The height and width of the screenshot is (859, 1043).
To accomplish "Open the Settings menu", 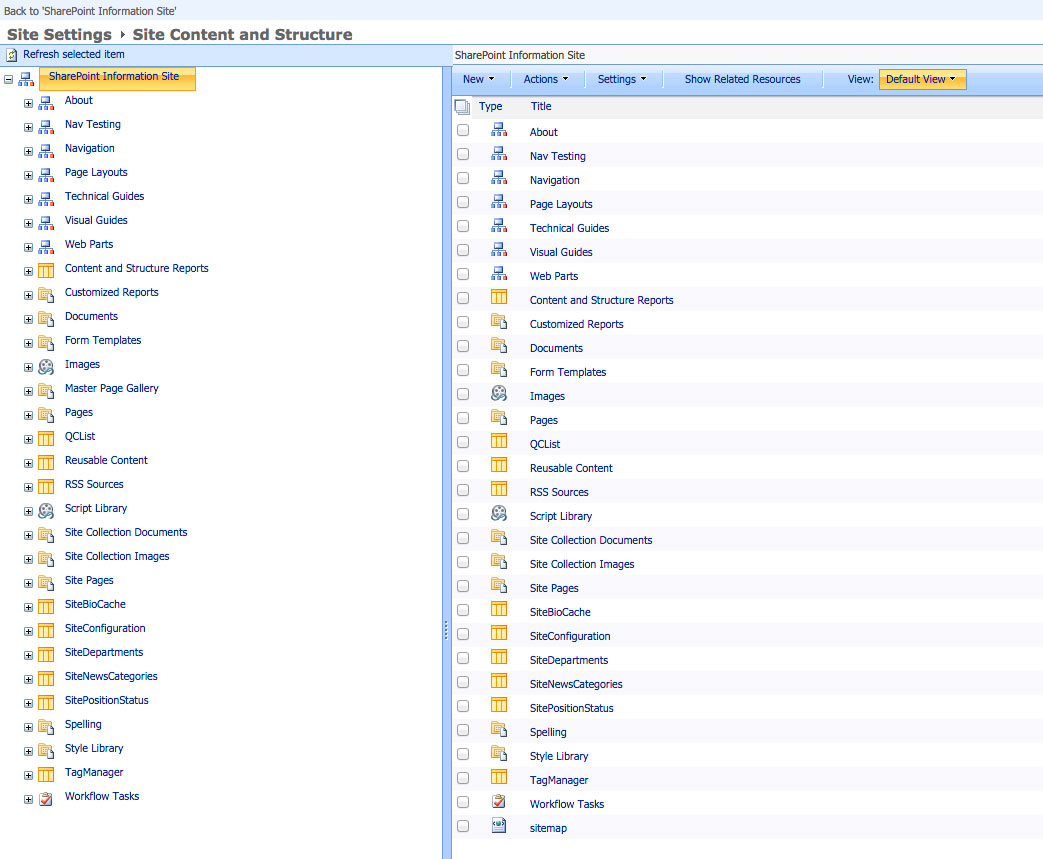I will click(x=622, y=79).
